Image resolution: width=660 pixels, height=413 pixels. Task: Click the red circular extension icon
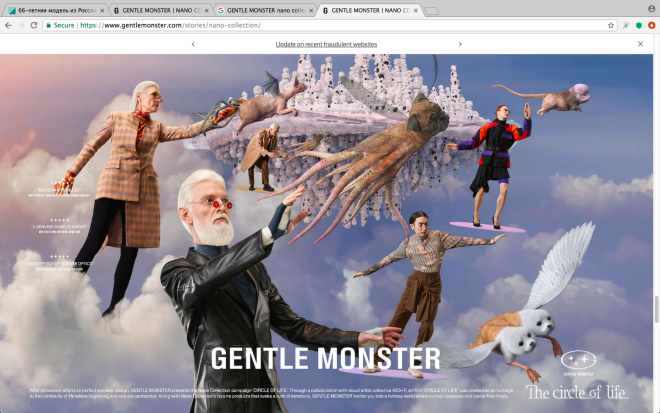[651, 25]
